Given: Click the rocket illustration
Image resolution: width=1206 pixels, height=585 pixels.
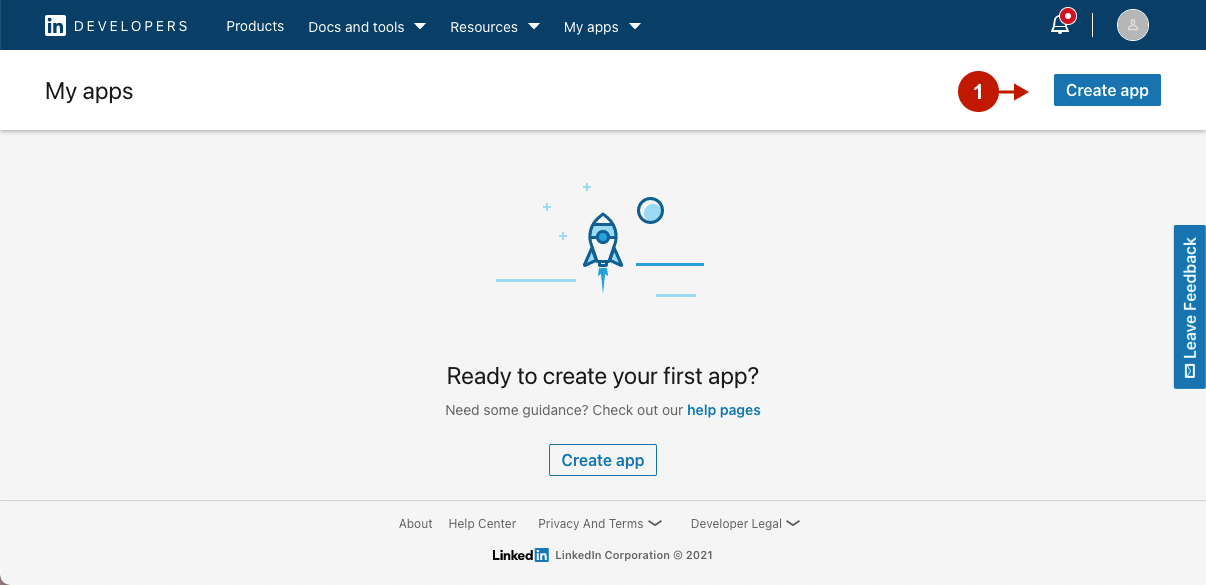Looking at the screenshot, I should point(602,247).
